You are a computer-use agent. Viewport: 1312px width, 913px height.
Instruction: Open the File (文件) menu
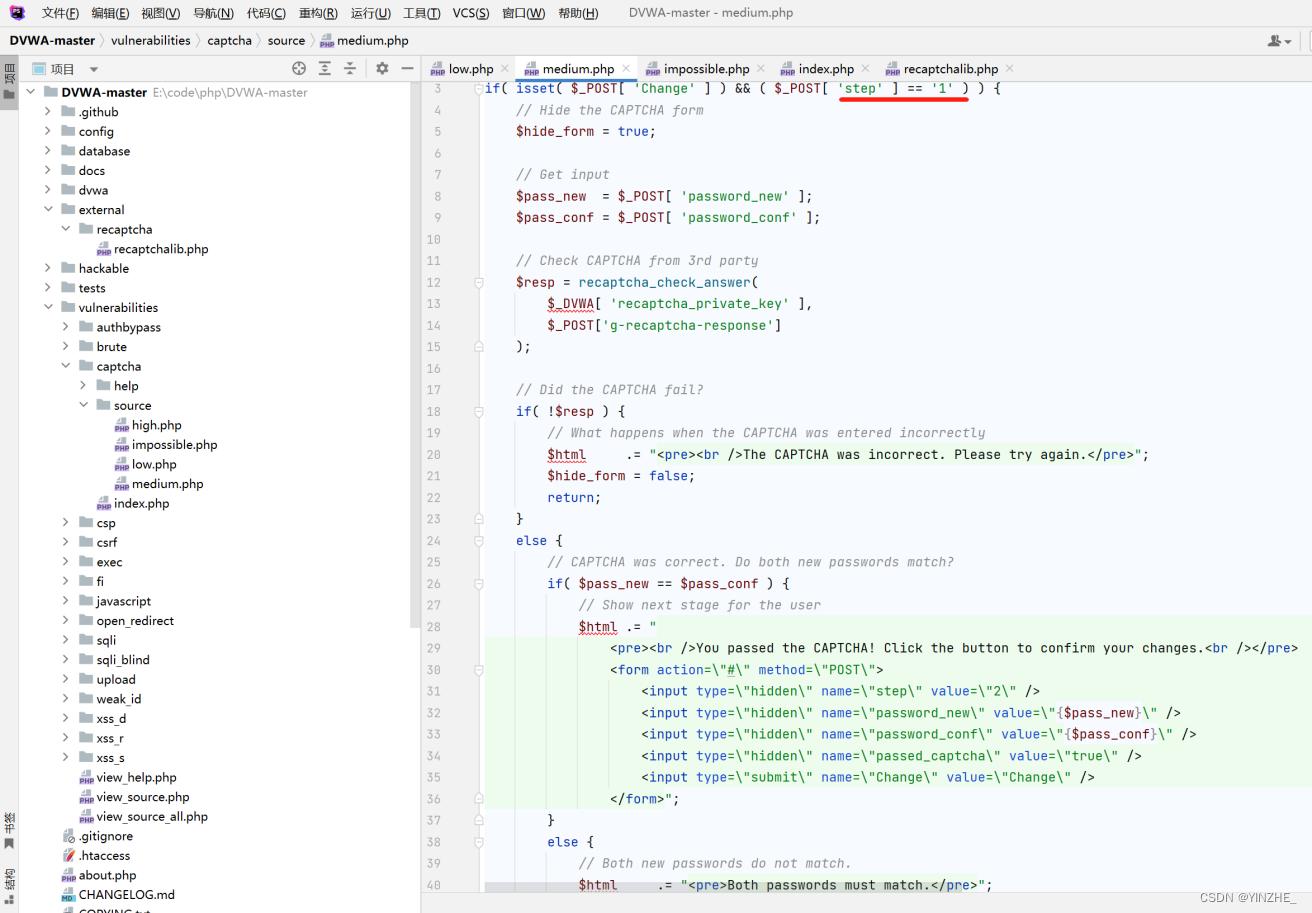60,13
